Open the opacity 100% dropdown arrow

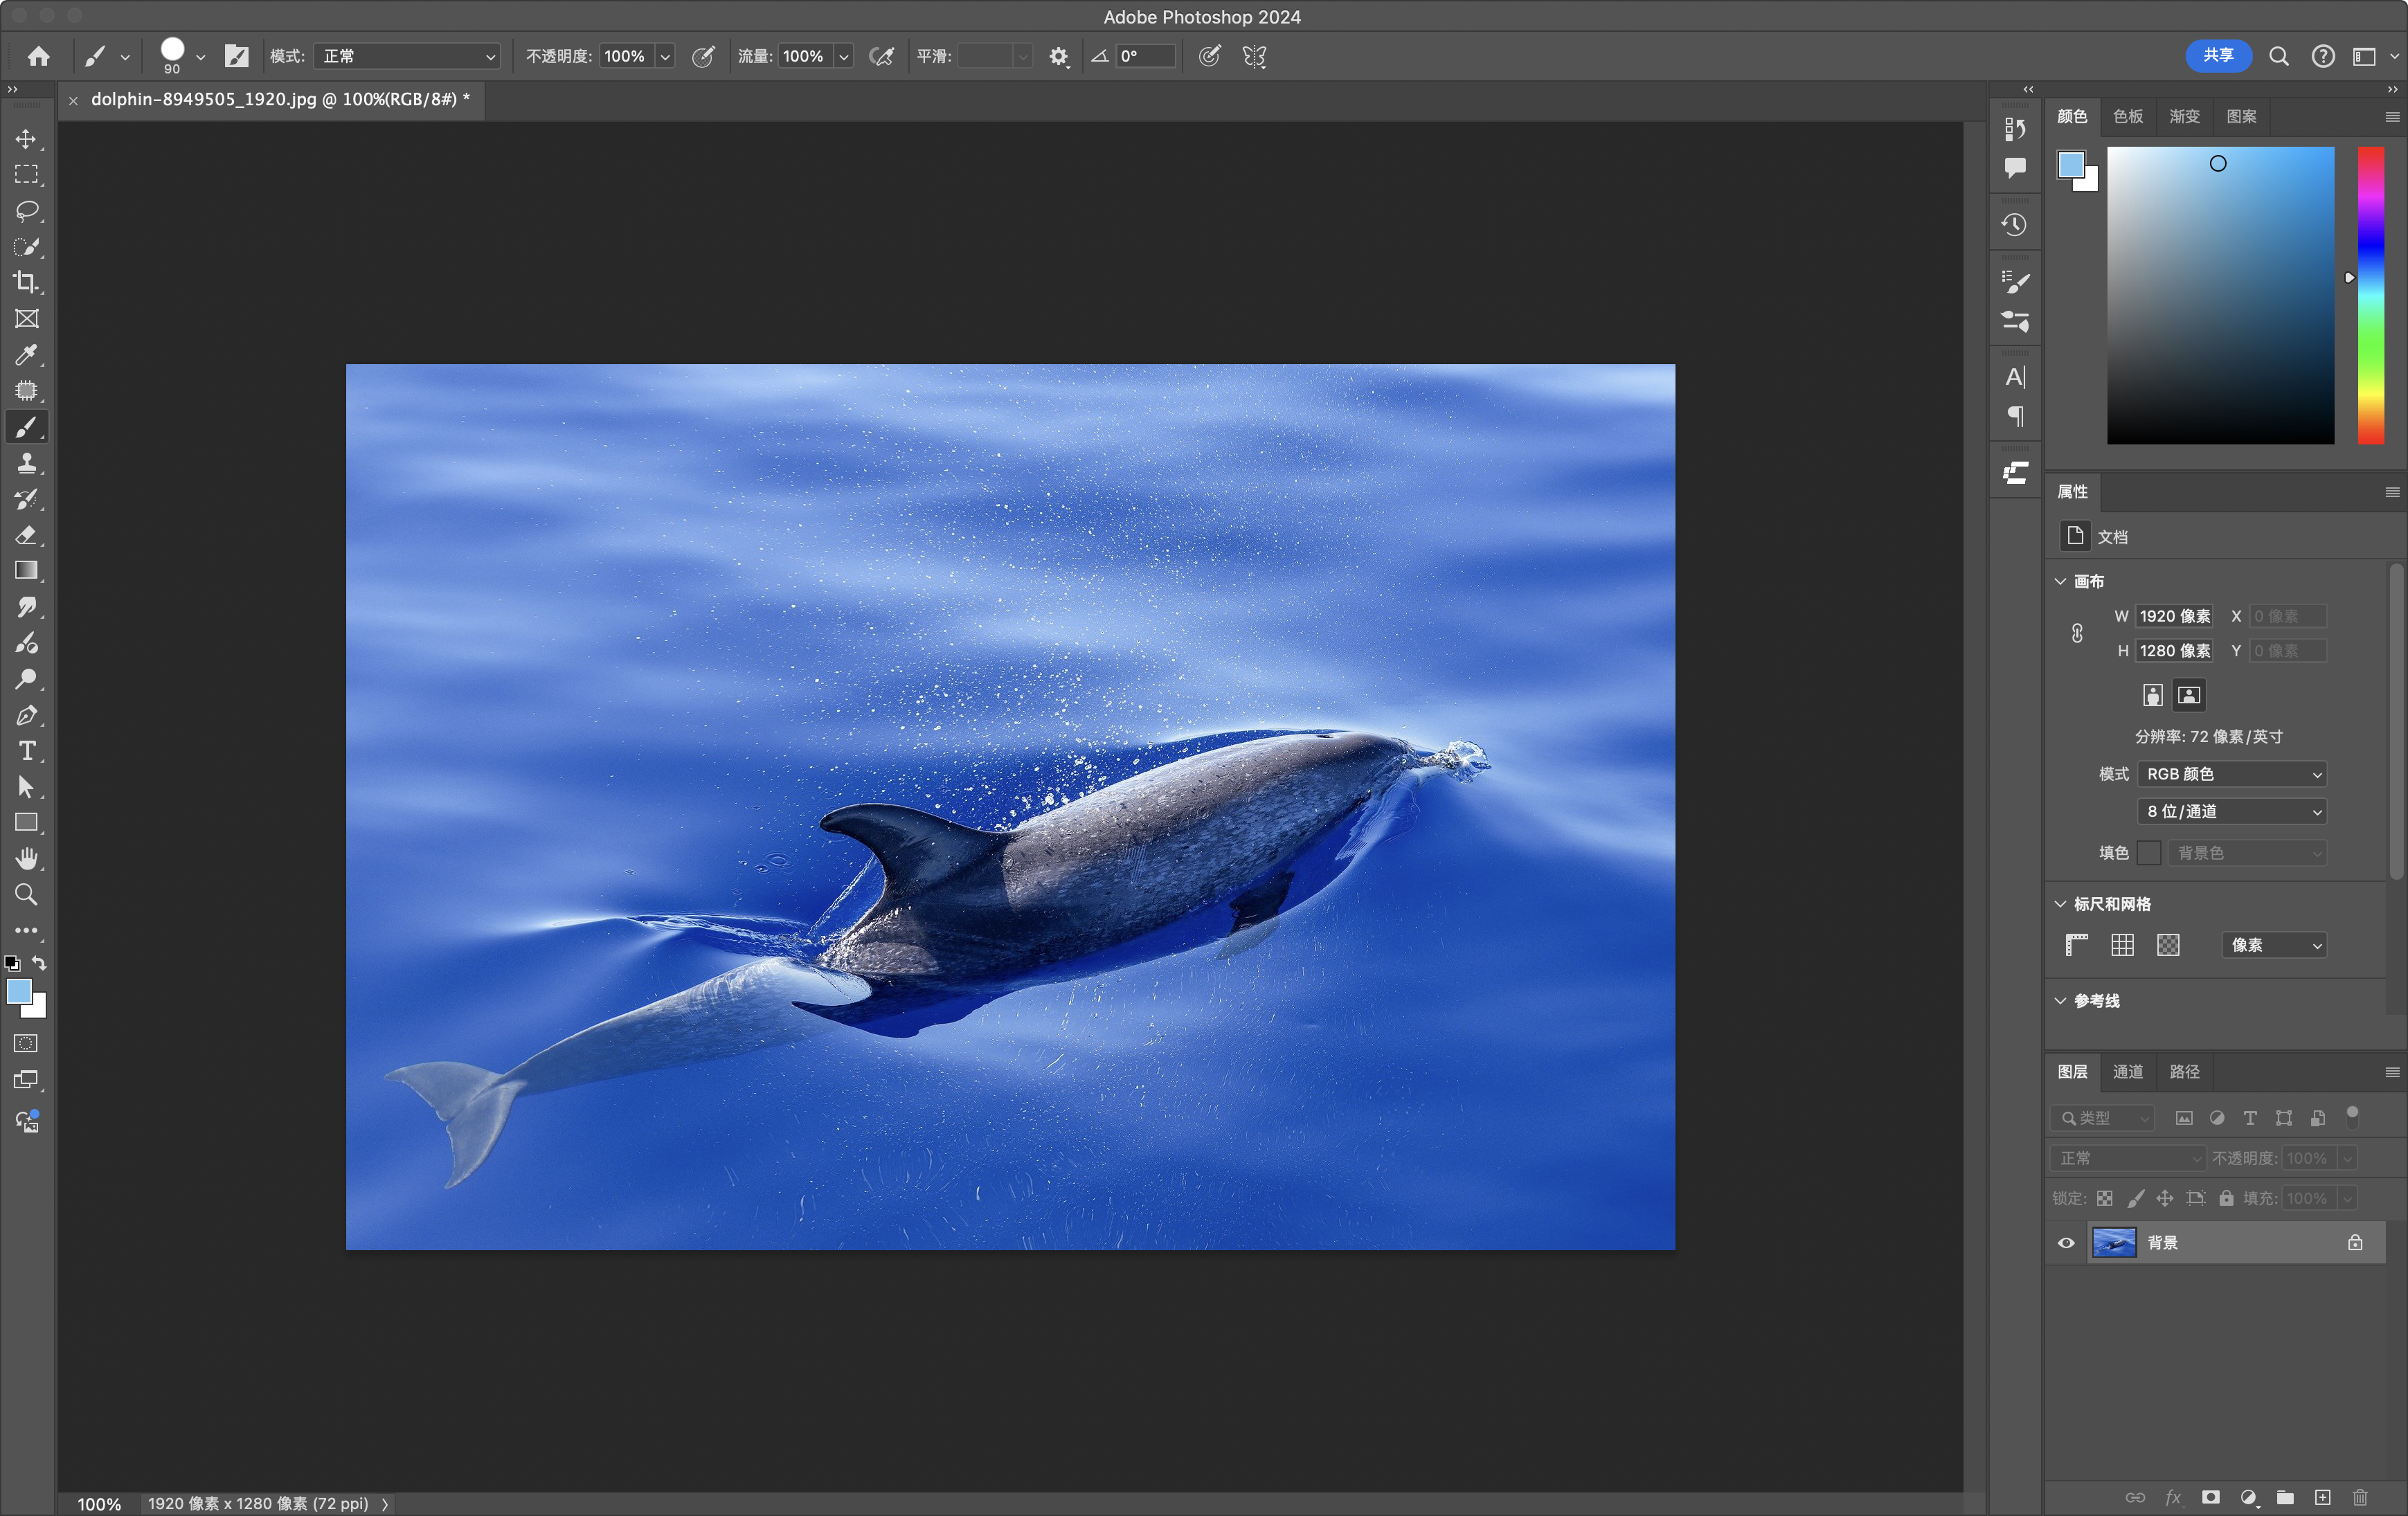[665, 56]
